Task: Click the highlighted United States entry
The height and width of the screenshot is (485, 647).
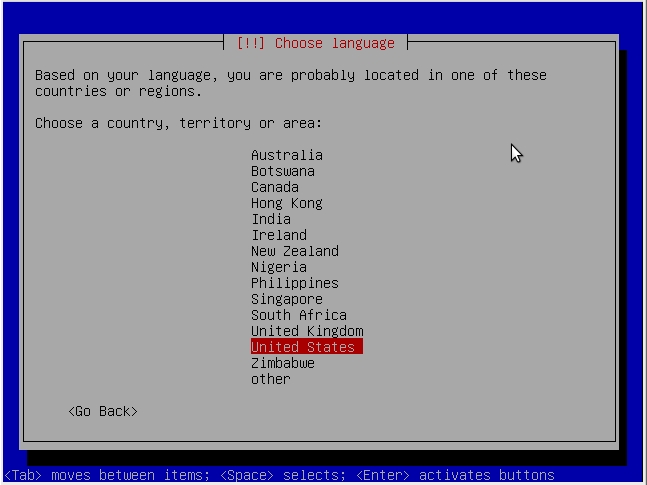Action: (307, 347)
